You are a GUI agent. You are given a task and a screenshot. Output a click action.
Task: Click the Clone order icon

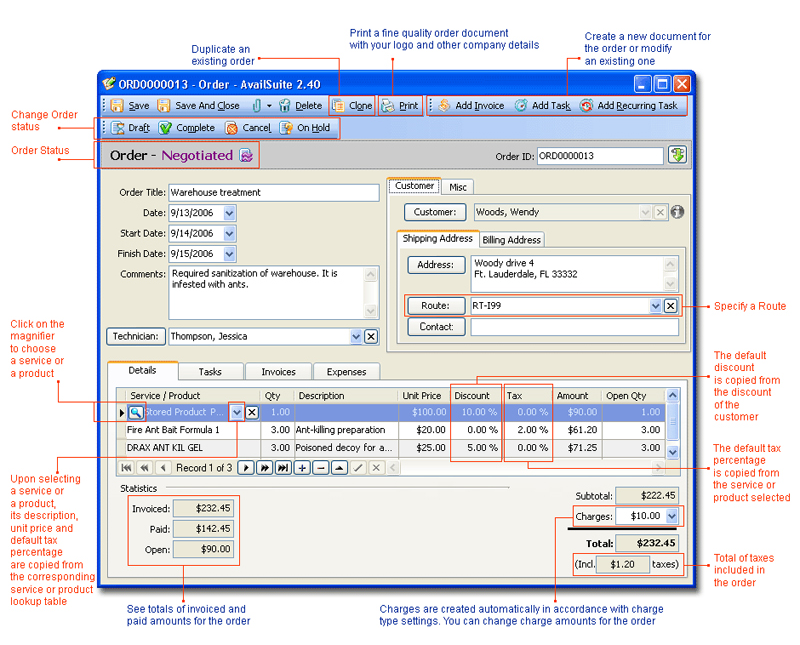(x=339, y=105)
